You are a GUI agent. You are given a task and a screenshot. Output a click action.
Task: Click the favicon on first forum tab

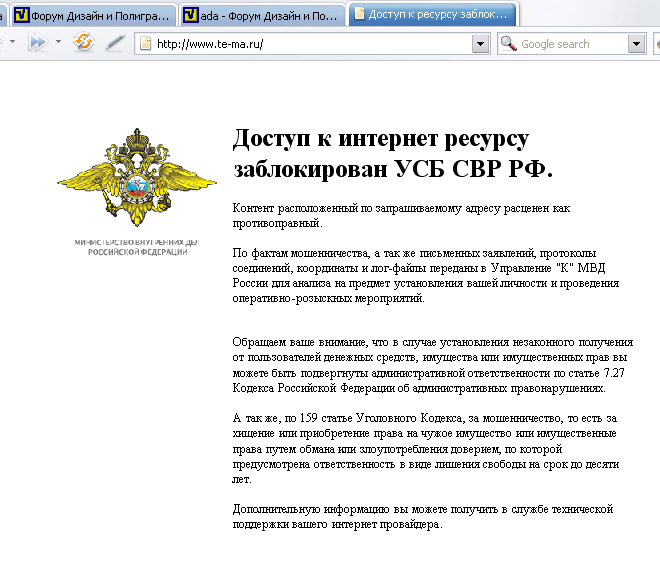pos(21,16)
